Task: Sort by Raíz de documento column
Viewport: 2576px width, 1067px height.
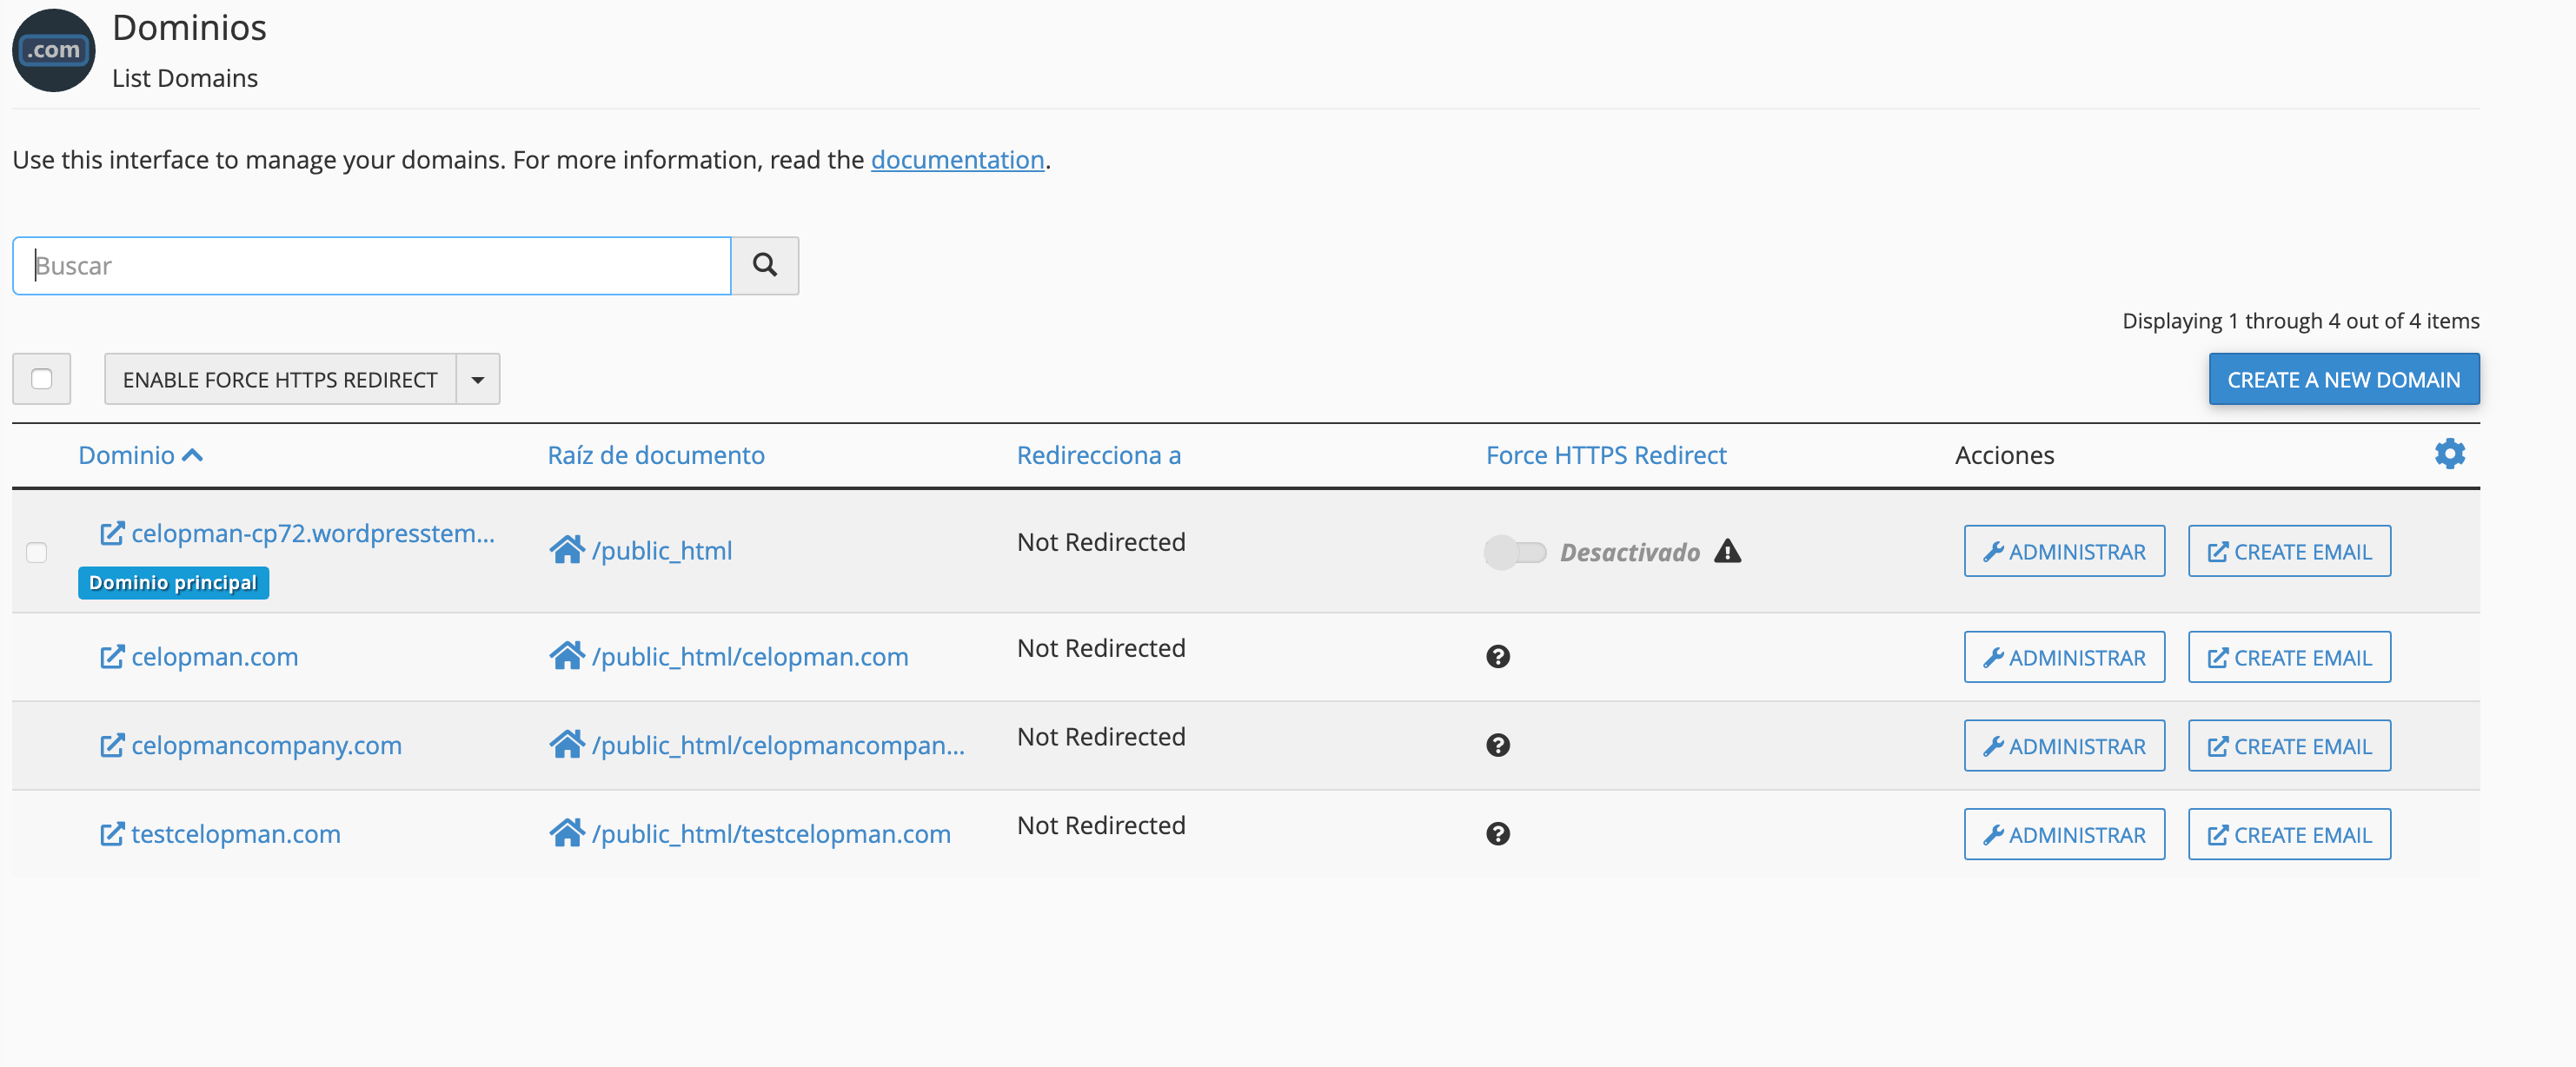Action: 656,455
